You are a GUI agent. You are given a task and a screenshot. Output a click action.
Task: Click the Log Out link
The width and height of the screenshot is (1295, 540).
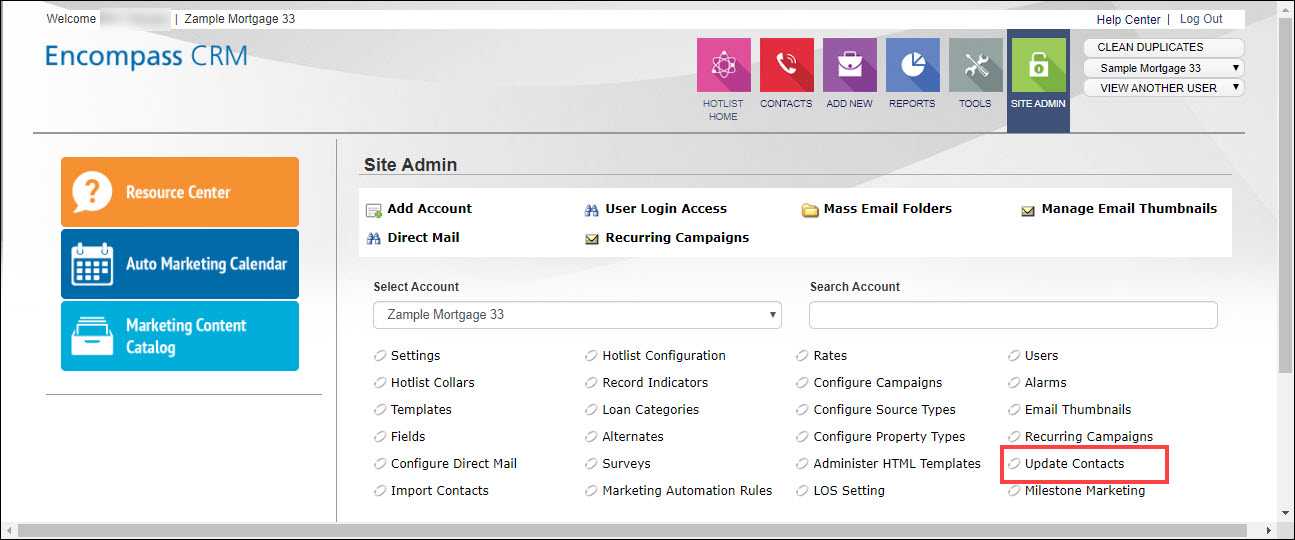click(x=1201, y=19)
